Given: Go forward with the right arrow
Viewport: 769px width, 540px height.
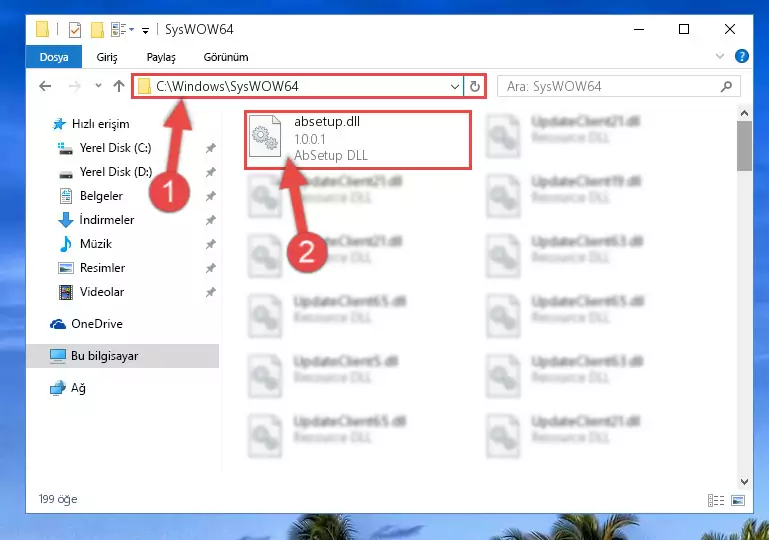Looking at the screenshot, I should [75, 86].
